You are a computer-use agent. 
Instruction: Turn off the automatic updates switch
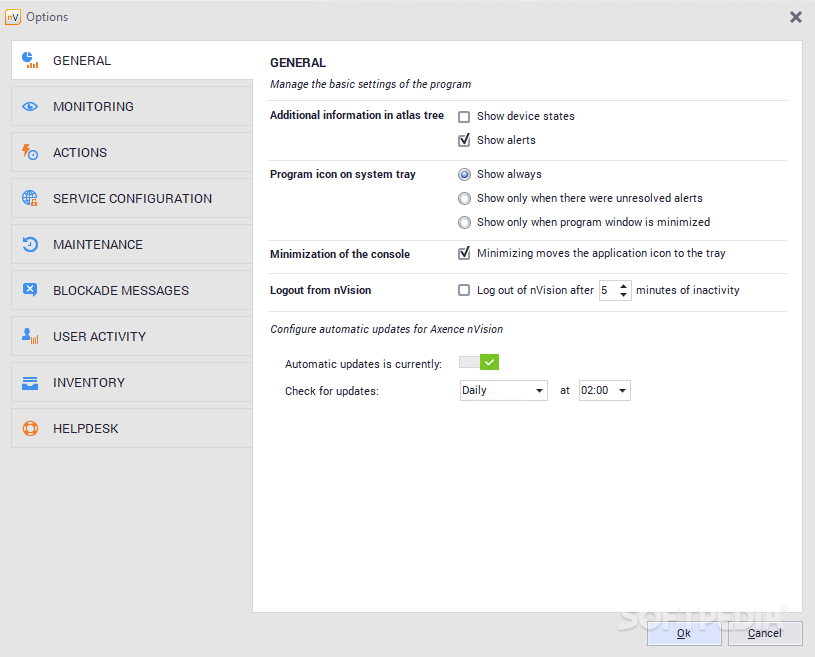click(x=479, y=362)
